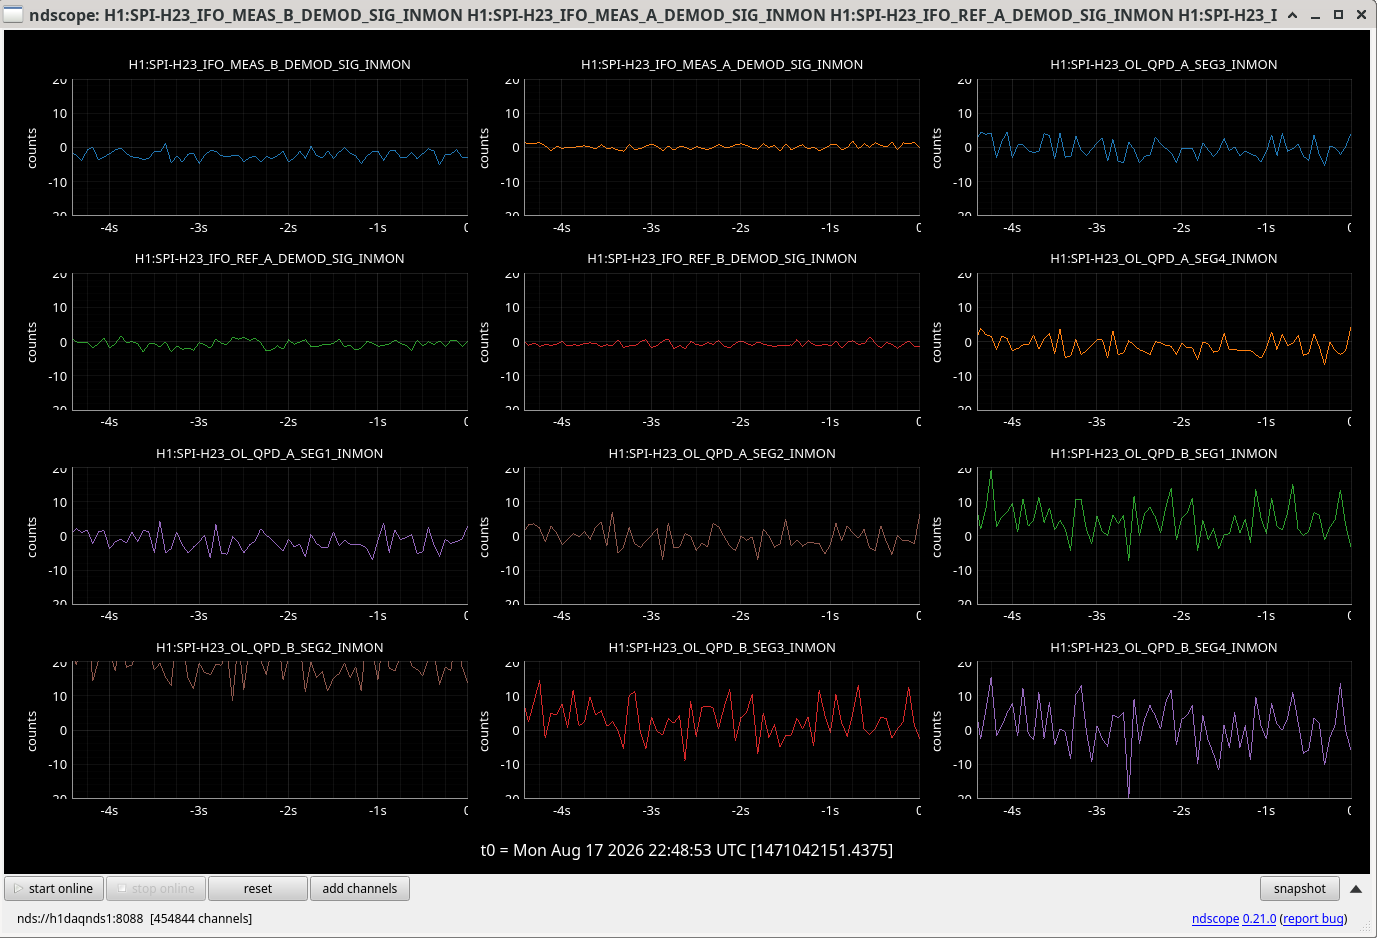
Task: Click the counts axis label of IFO_MEAS_B_DEMOD plot
Action: [32, 148]
